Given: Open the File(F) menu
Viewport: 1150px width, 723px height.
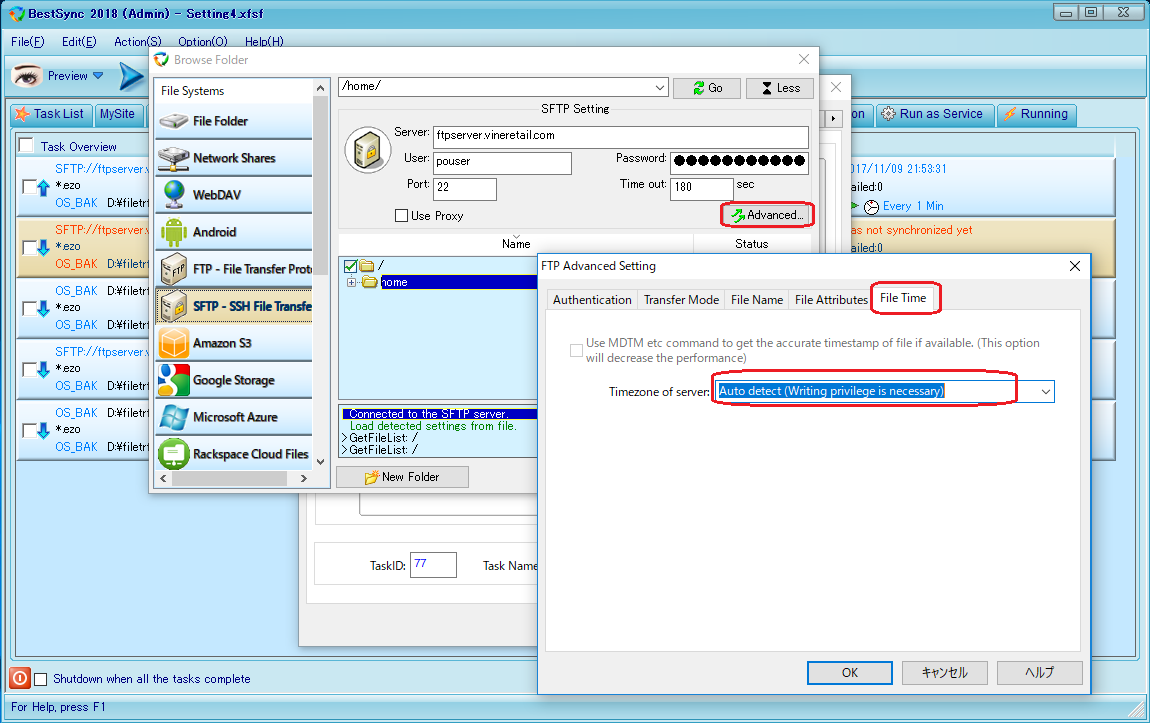Looking at the screenshot, I should (28, 42).
